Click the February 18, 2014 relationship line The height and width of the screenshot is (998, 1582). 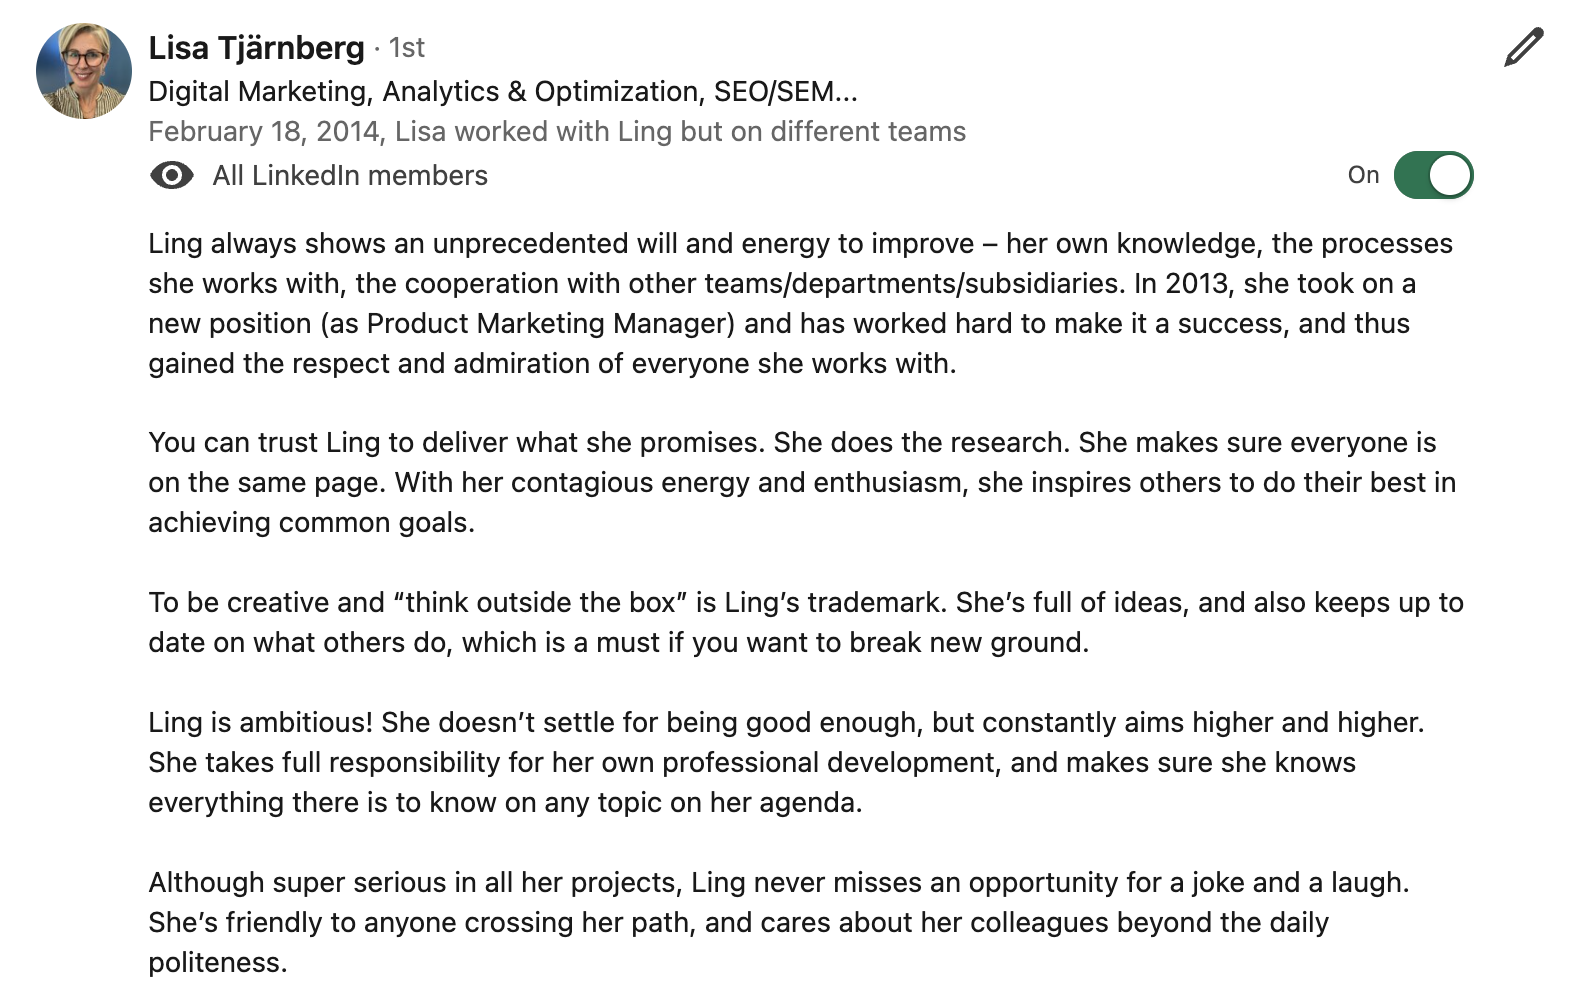click(556, 132)
